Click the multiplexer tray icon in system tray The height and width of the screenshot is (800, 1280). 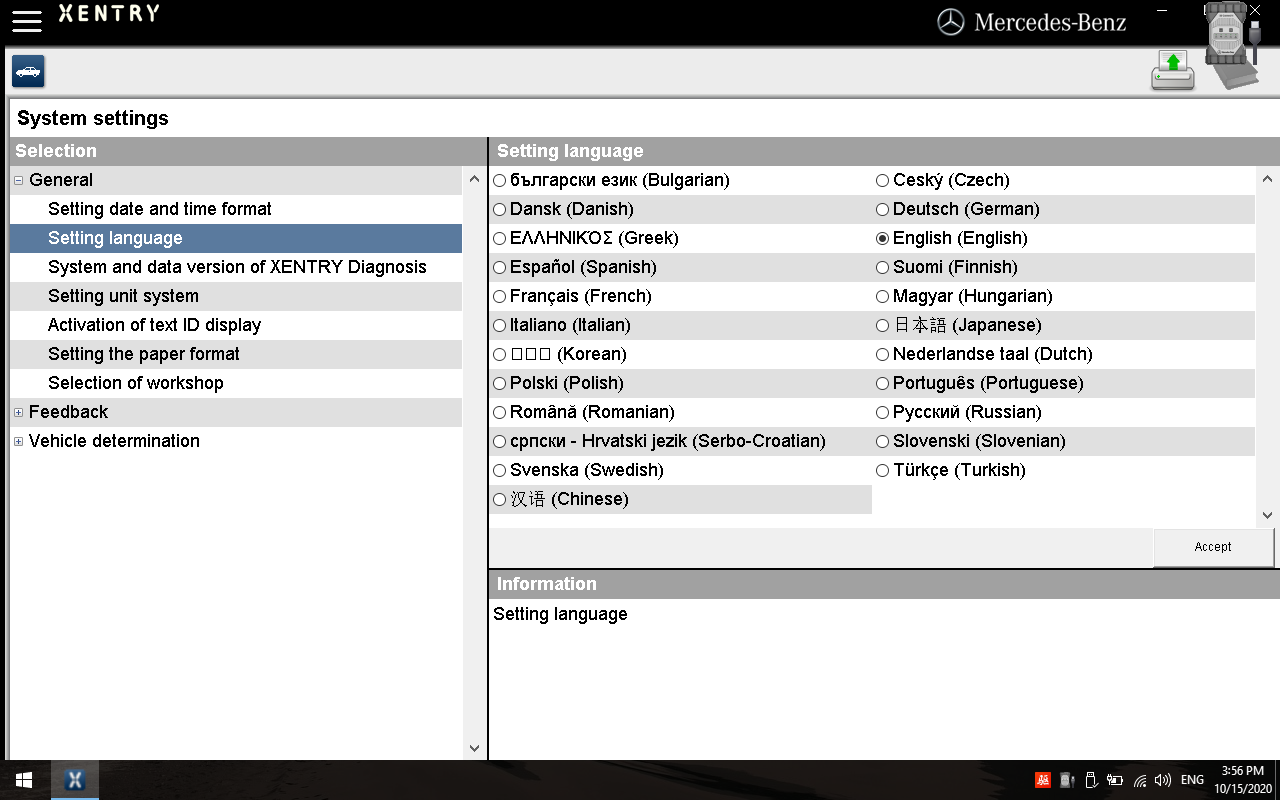point(1067,780)
